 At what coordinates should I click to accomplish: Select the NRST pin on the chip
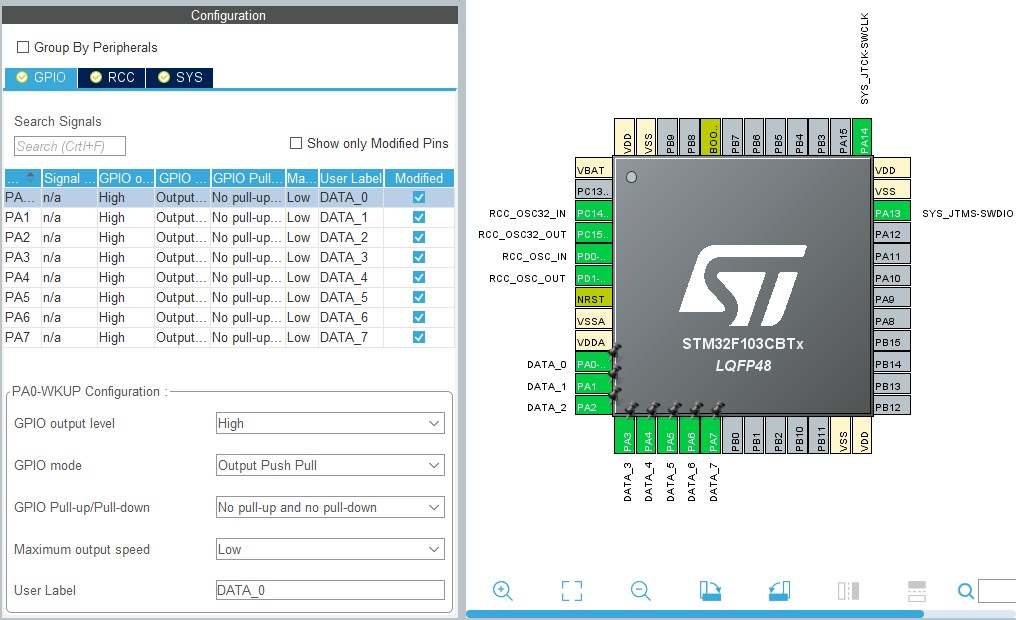coord(594,299)
